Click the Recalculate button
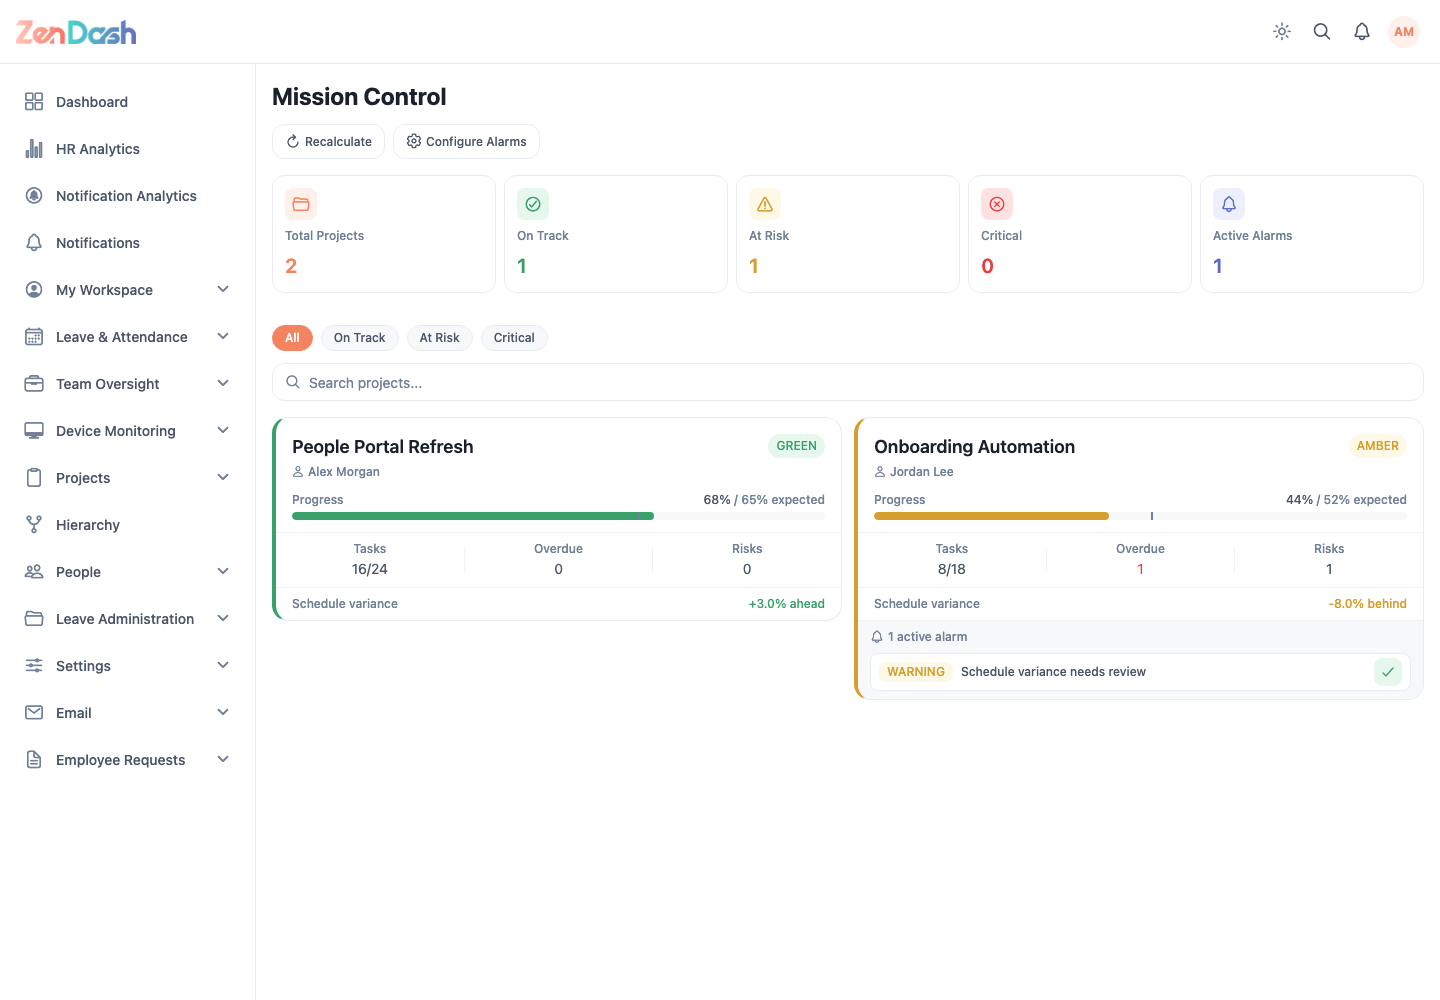Screen dimensions: 1440x1000 [329, 142]
